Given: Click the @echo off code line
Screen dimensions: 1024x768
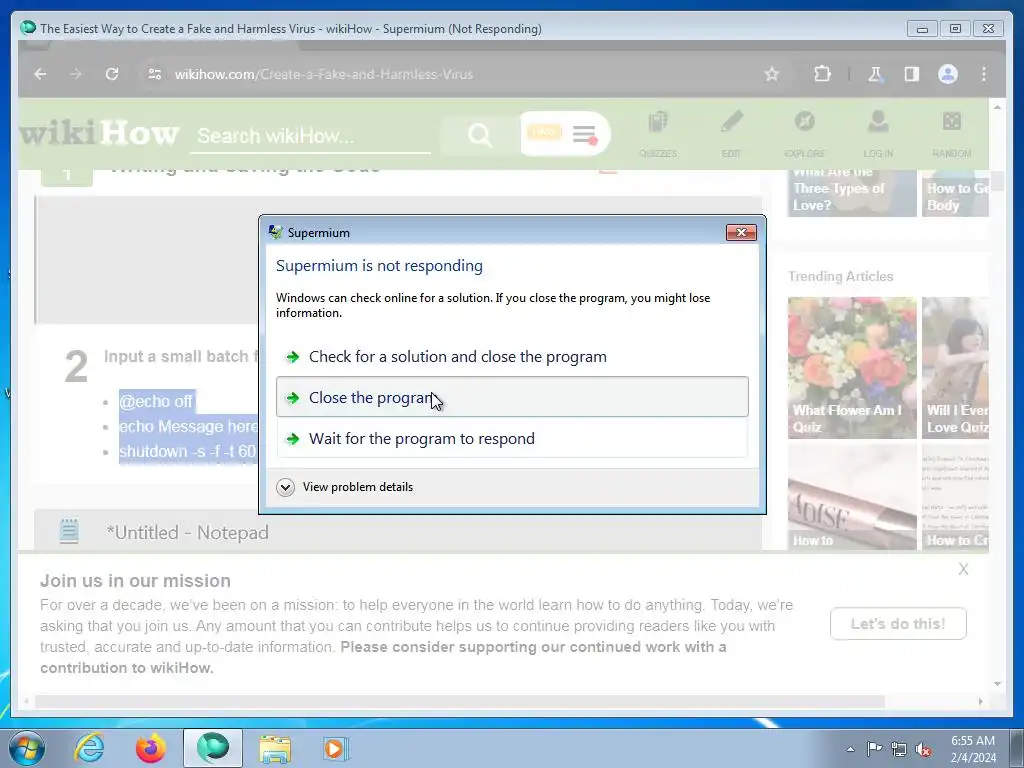Looking at the screenshot, I should click(x=156, y=401).
